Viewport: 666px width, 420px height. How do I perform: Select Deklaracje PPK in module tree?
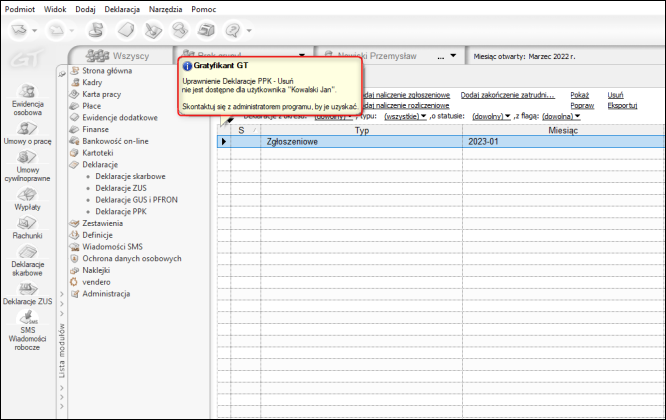120,212
